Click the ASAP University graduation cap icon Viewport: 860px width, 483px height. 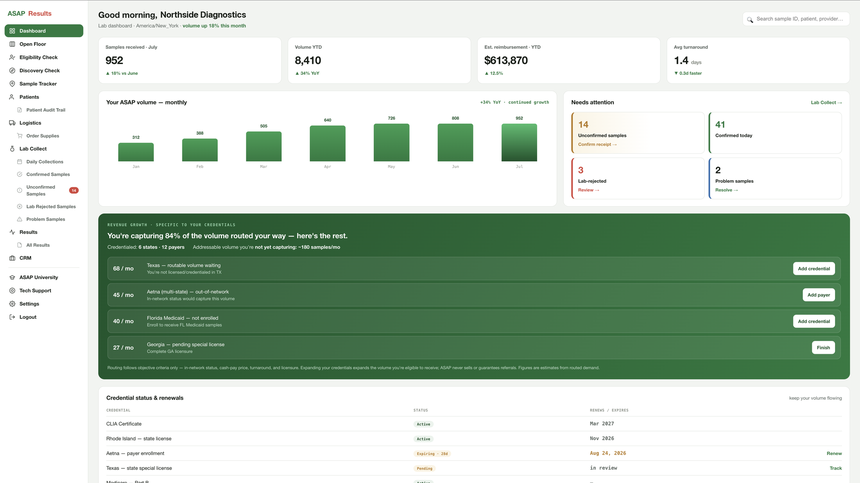pyautogui.click(x=12, y=277)
